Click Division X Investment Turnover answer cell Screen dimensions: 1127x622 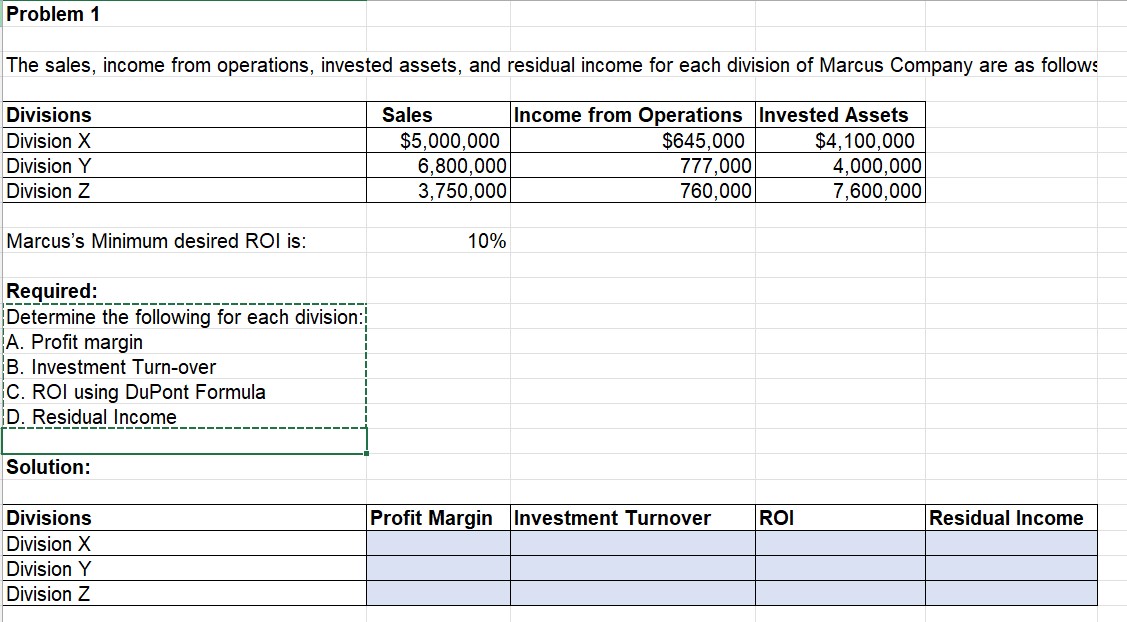[633, 543]
